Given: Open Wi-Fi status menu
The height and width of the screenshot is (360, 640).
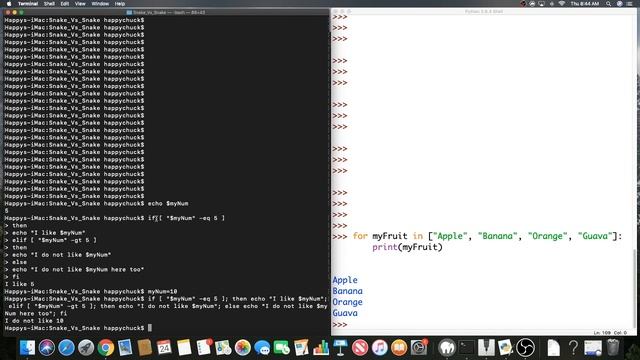Looking at the screenshot, I should click(x=562, y=4).
